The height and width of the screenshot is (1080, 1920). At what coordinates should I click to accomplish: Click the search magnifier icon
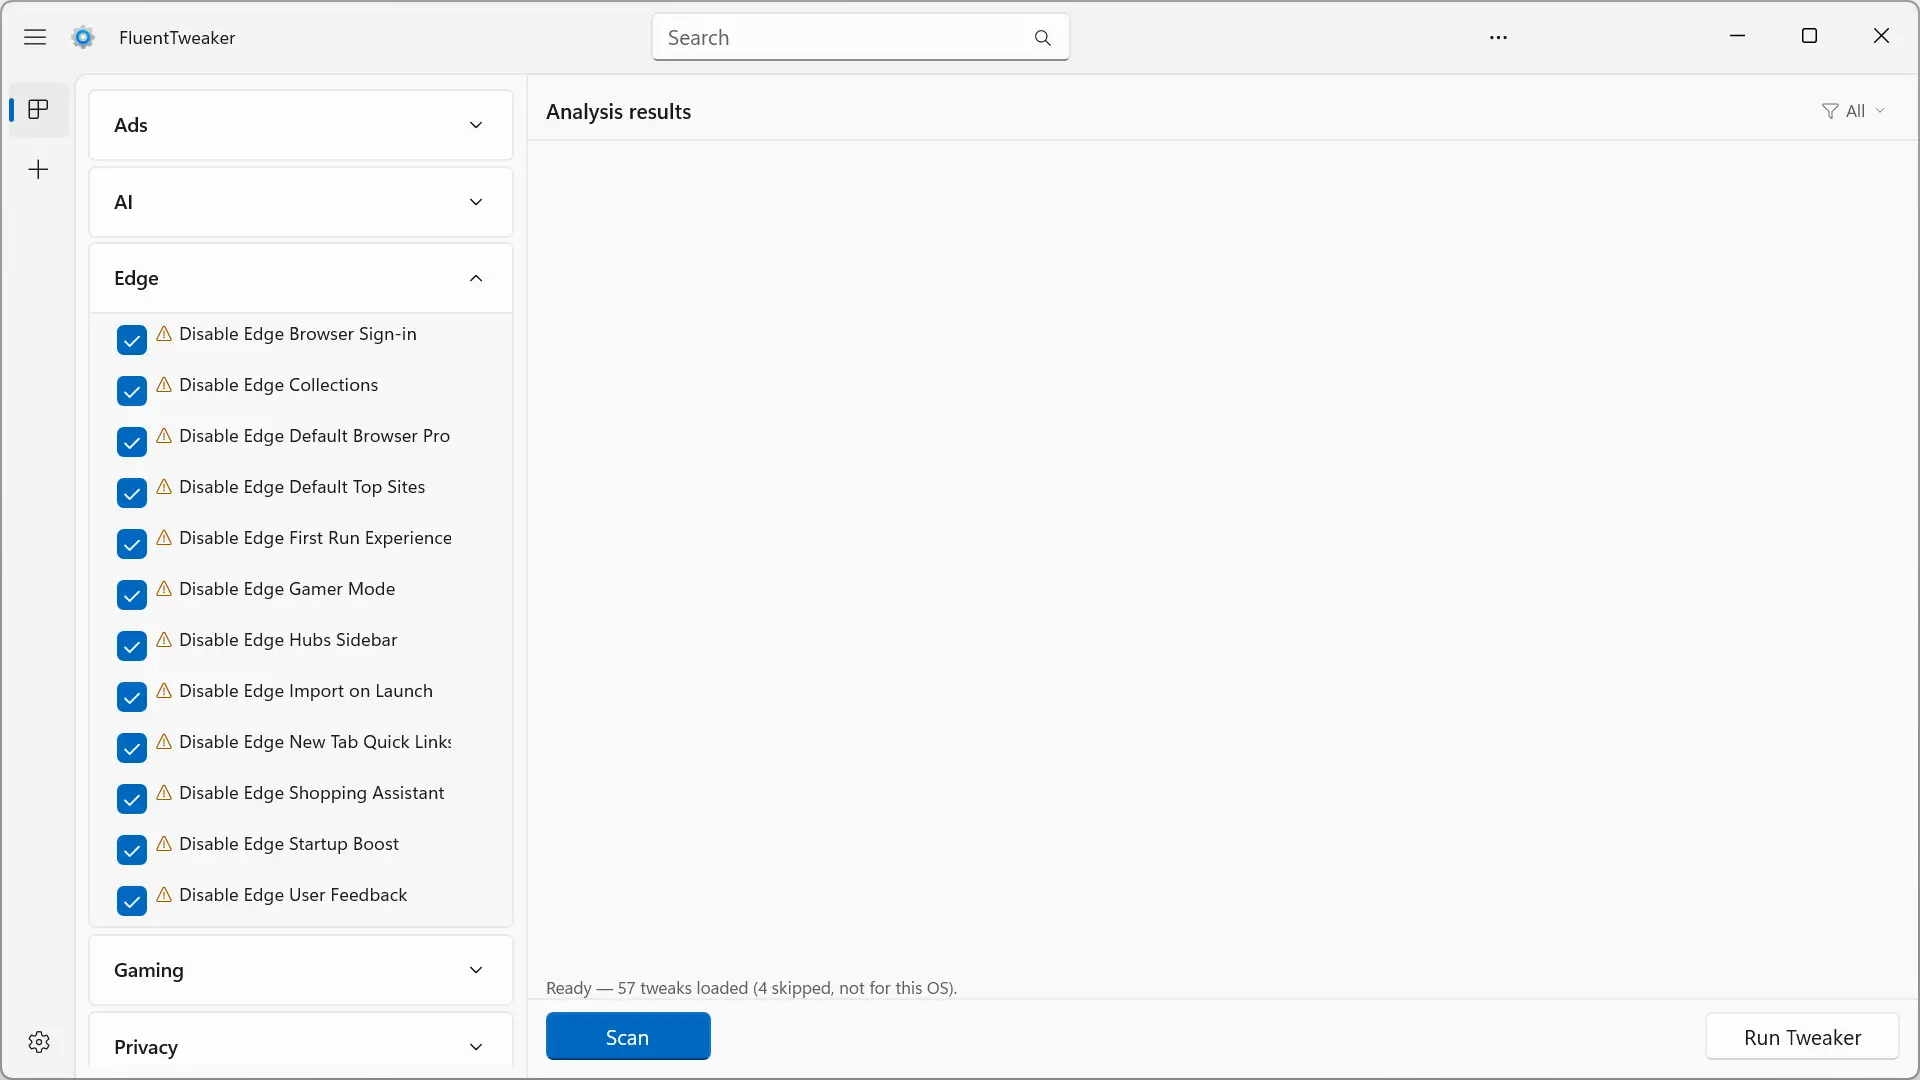(1042, 38)
